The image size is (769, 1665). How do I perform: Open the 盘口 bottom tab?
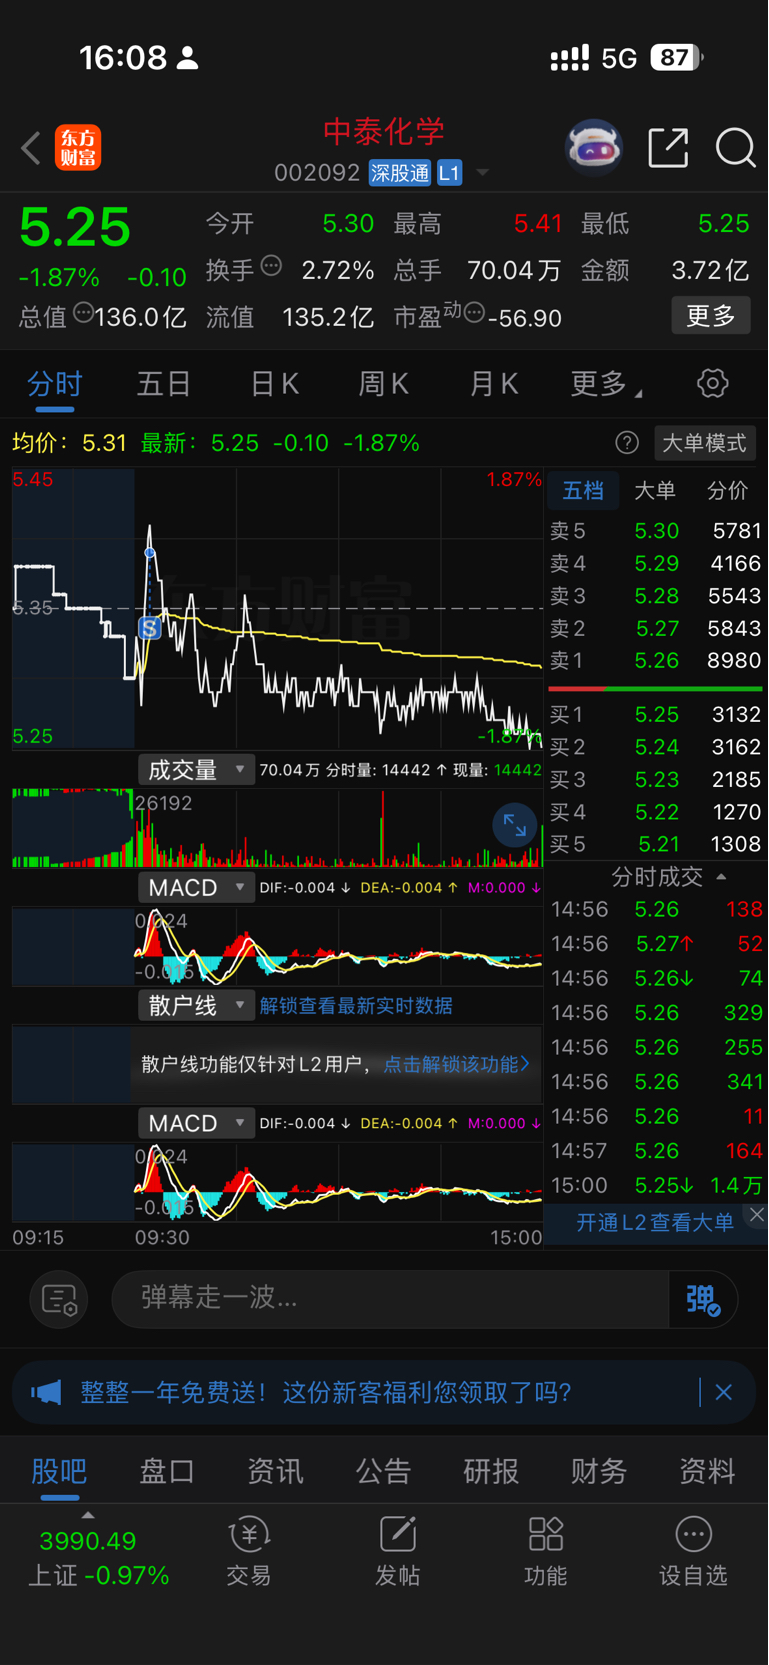pos(167,1471)
